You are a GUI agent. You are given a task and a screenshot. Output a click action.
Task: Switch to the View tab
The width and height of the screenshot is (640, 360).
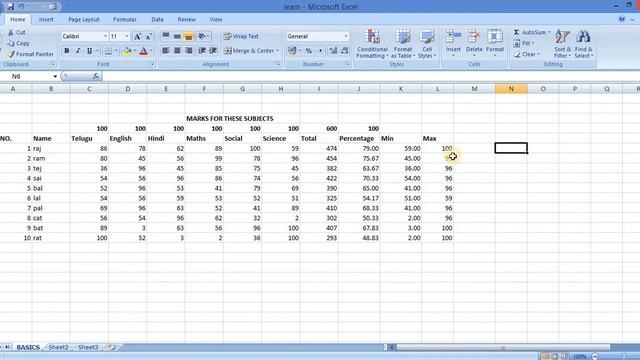(x=216, y=20)
